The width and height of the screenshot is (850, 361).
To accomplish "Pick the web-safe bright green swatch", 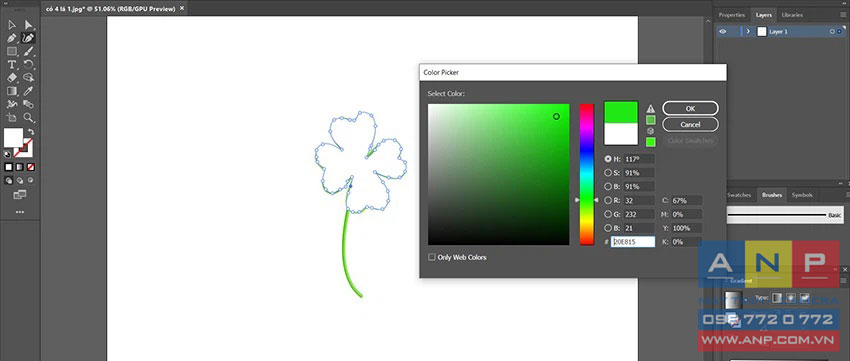I will [x=651, y=142].
